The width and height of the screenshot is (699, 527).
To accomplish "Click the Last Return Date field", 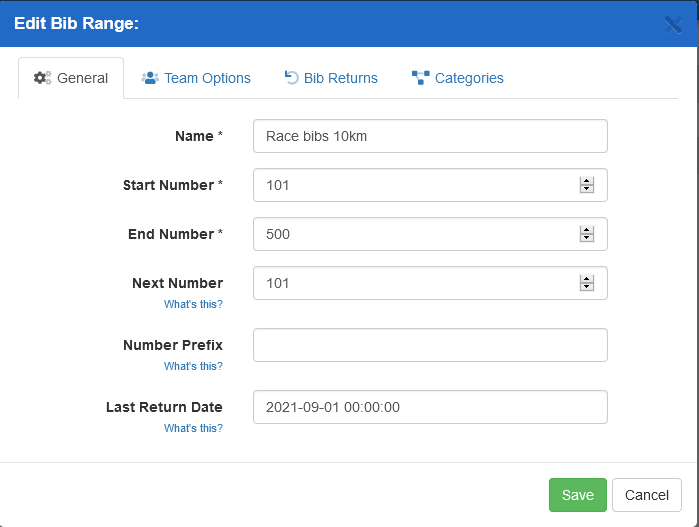I will [430, 407].
